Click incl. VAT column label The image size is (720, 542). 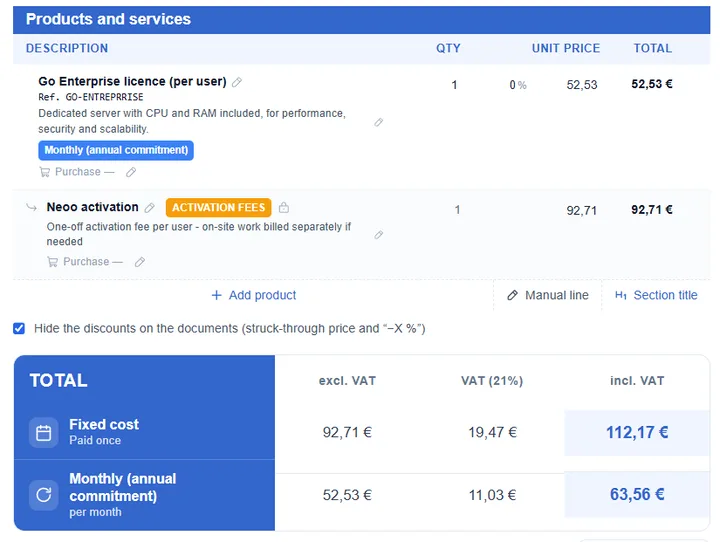click(x=637, y=381)
